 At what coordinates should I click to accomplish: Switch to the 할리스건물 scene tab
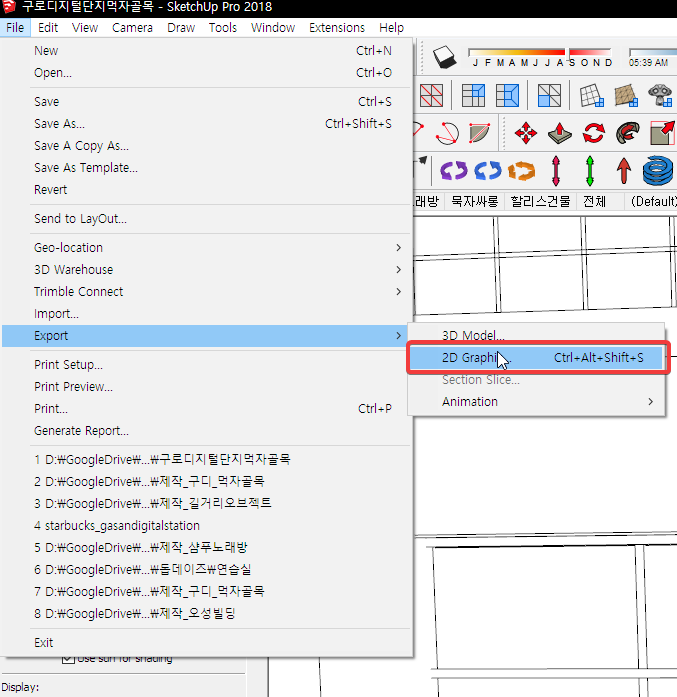[x=540, y=201]
